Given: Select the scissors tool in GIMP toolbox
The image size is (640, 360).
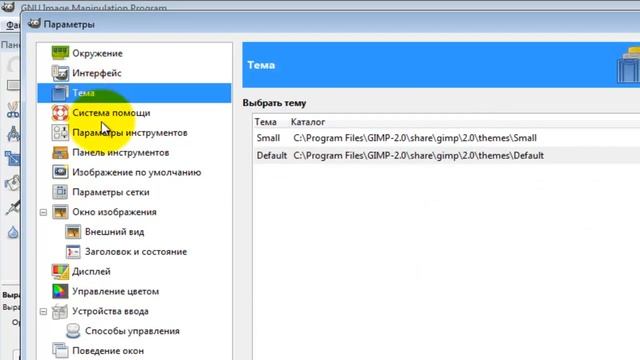Looking at the screenshot, I should coord(13,110).
